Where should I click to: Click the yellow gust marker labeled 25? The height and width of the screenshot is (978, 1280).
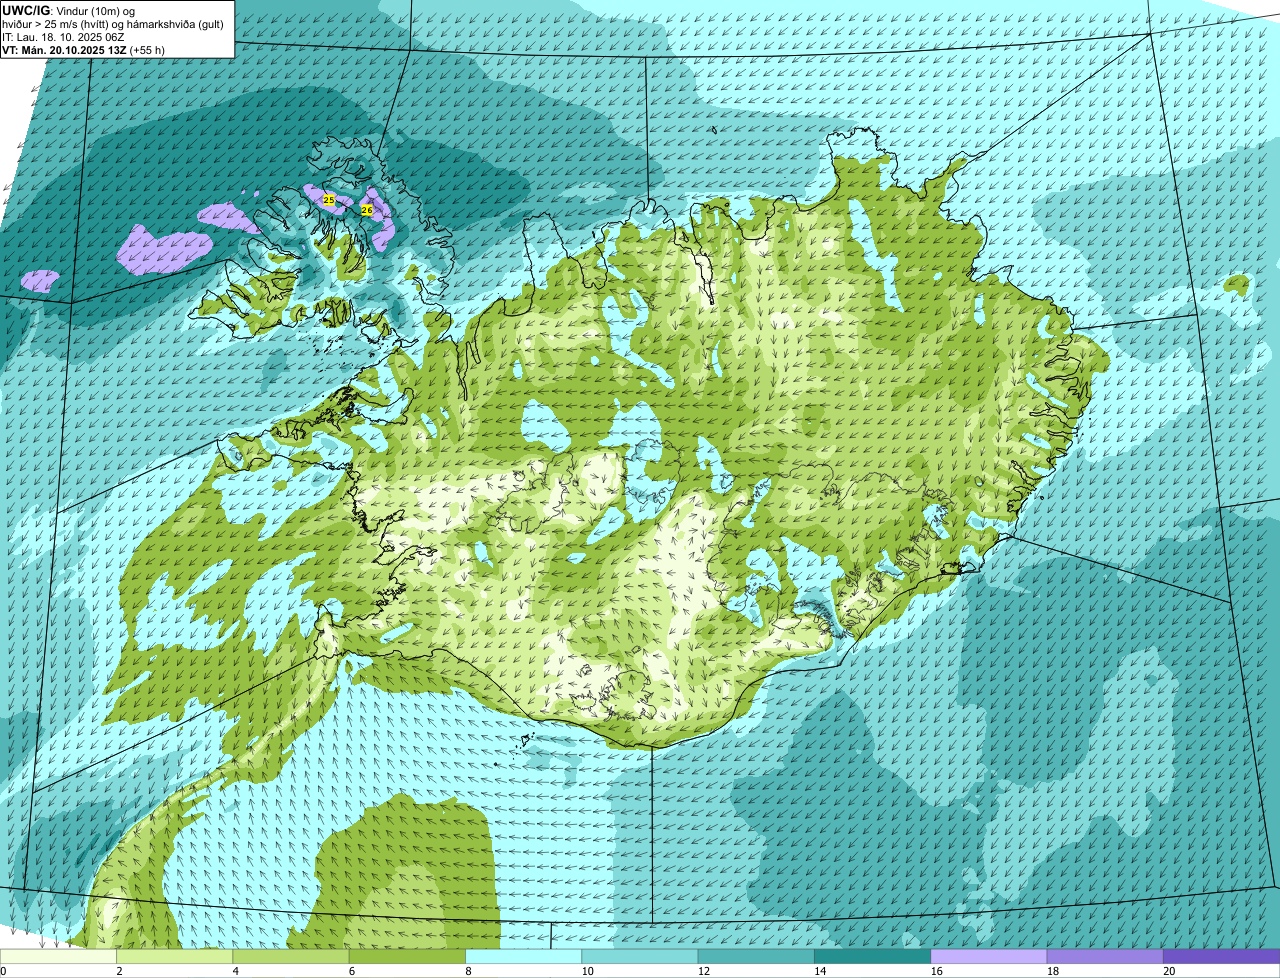(x=329, y=200)
